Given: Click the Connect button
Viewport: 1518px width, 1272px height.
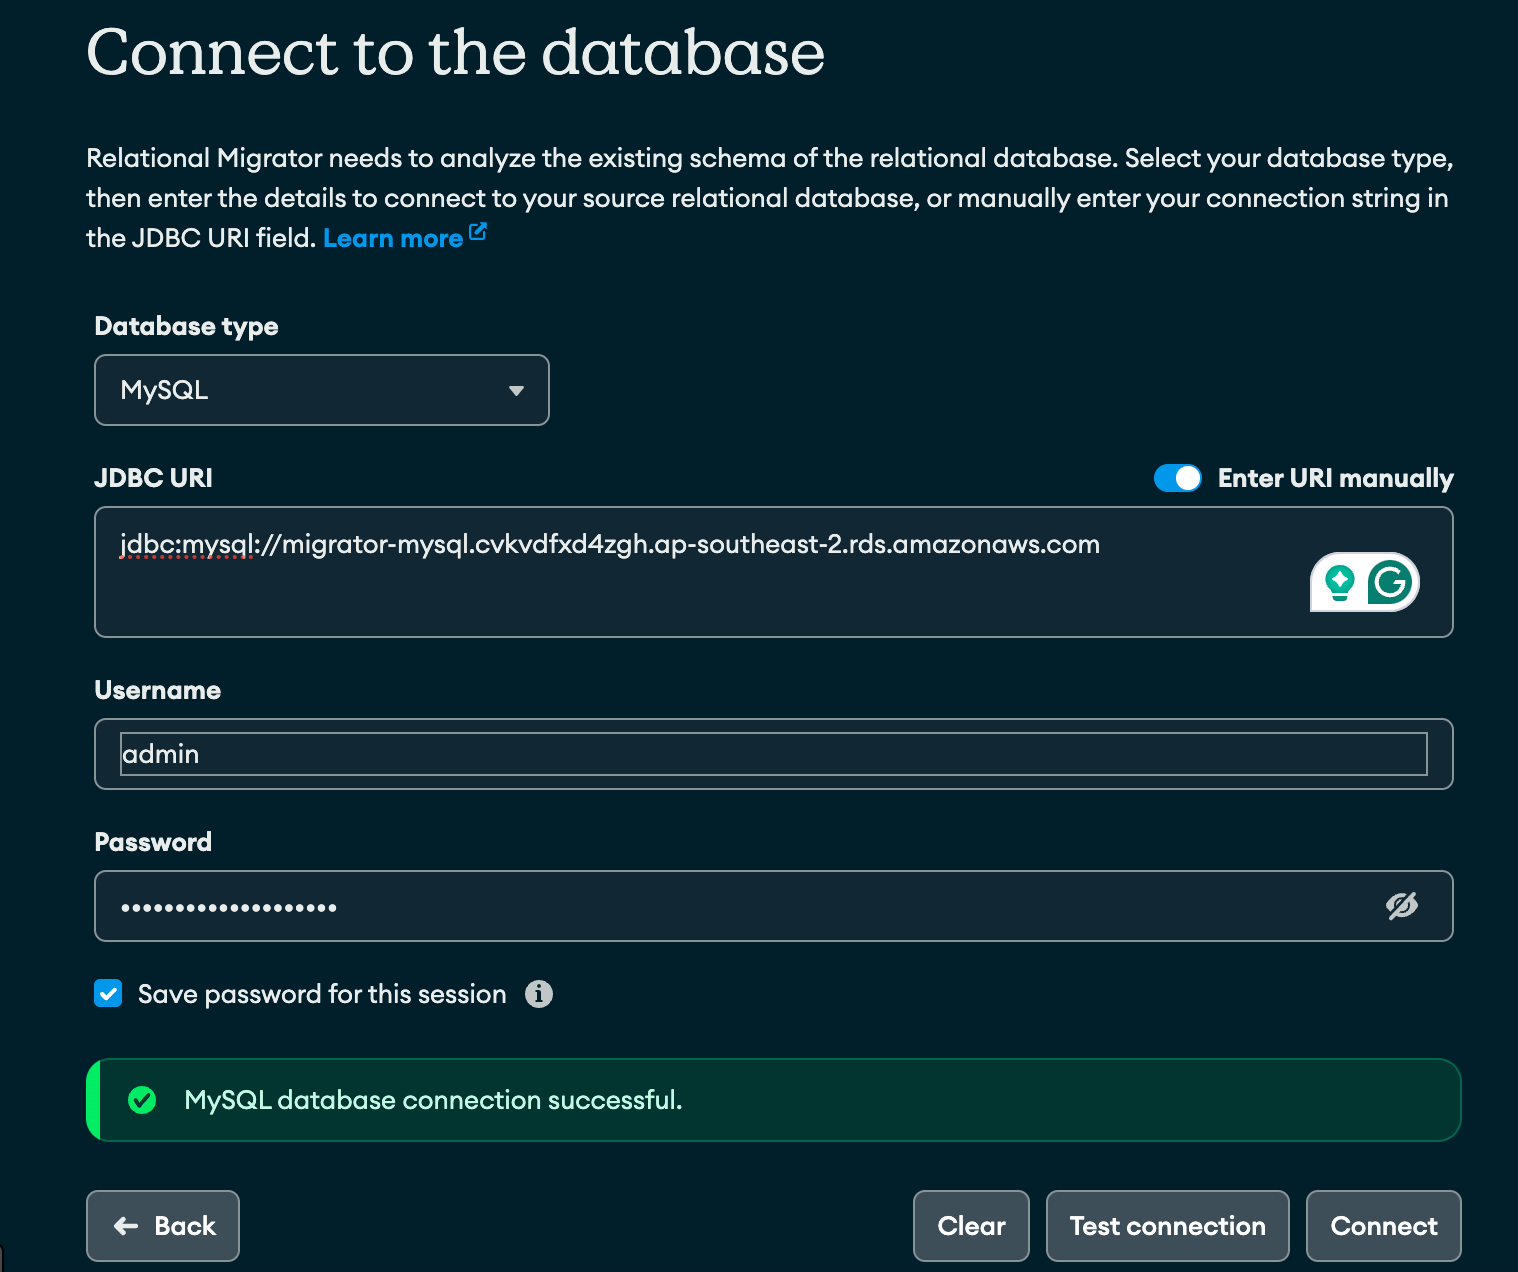Looking at the screenshot, I should point(1383,1226).
